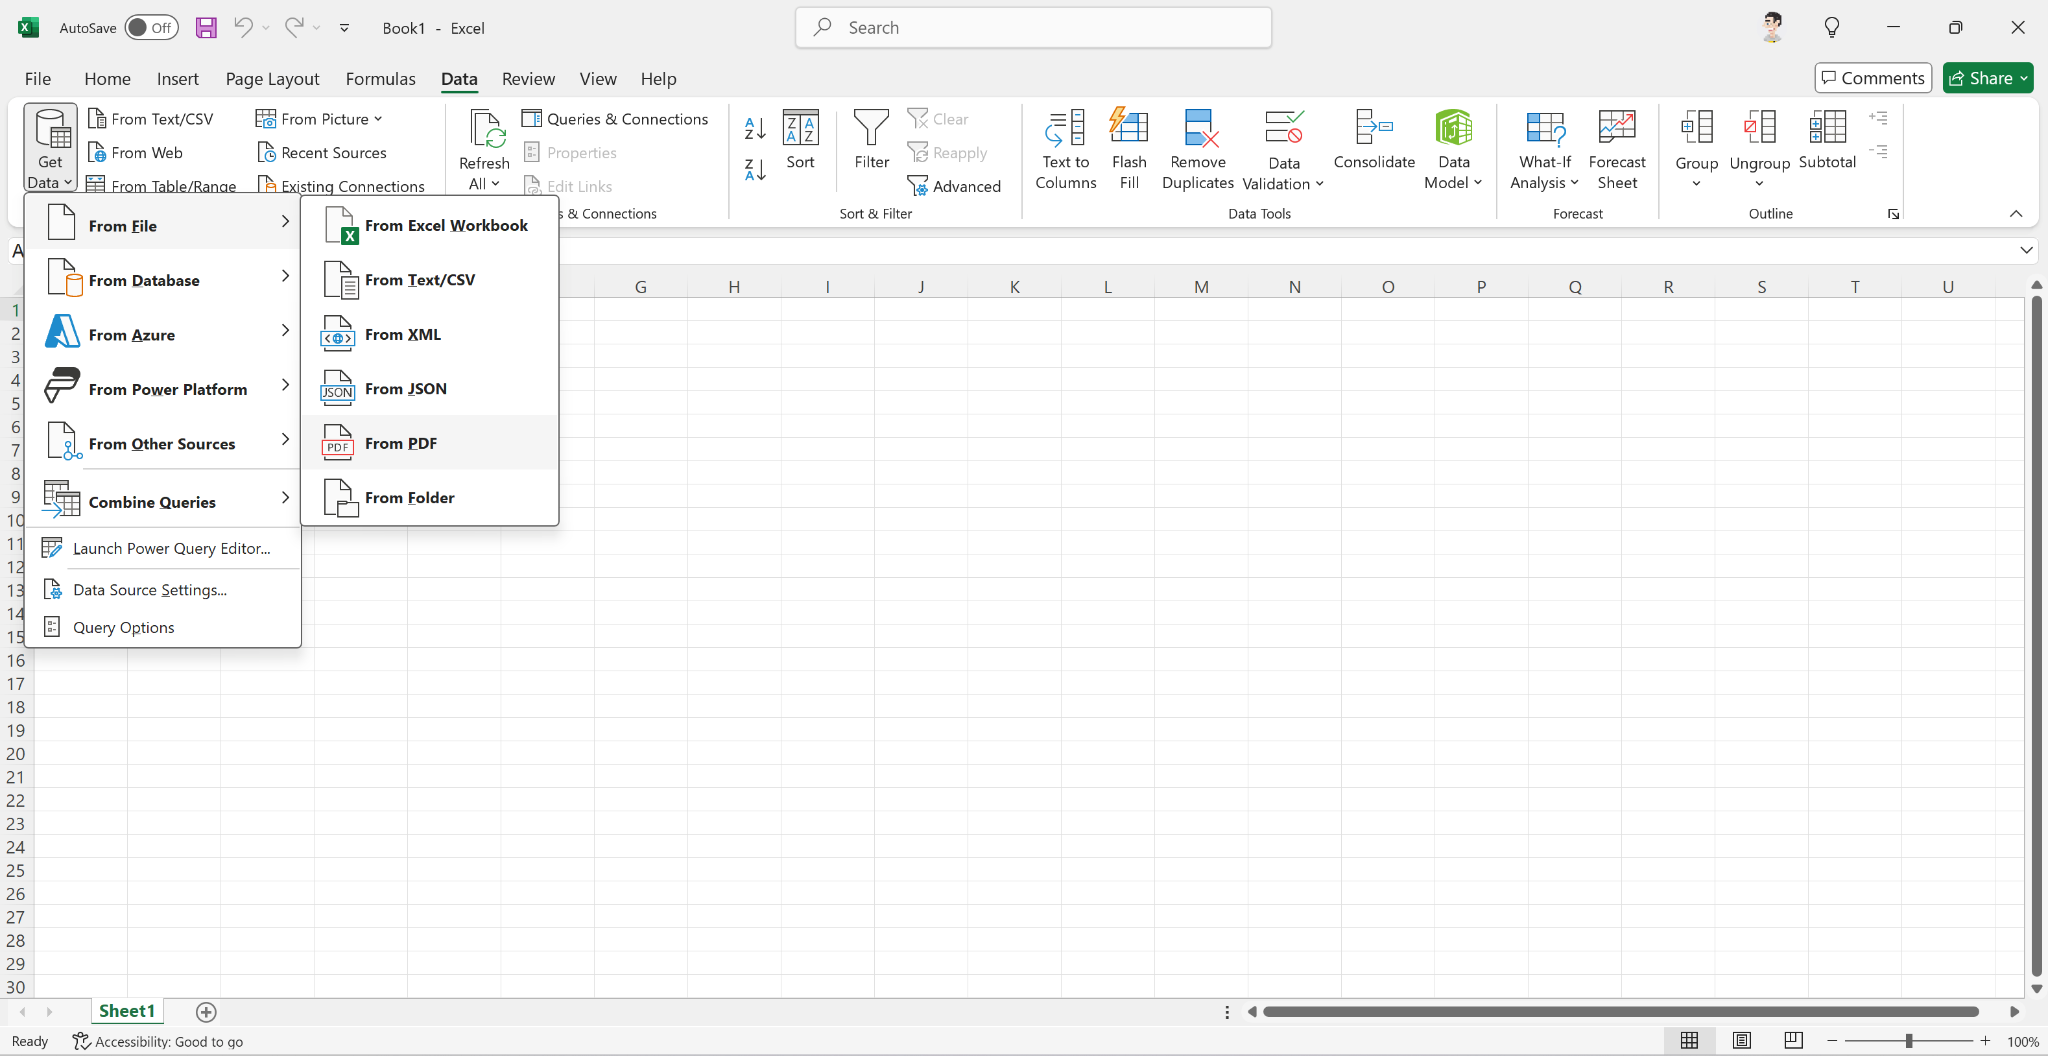Screen dimensions: 2048x1056
Task: Click Hide Detail outline icon
Action: click(x=1878, y=152)
